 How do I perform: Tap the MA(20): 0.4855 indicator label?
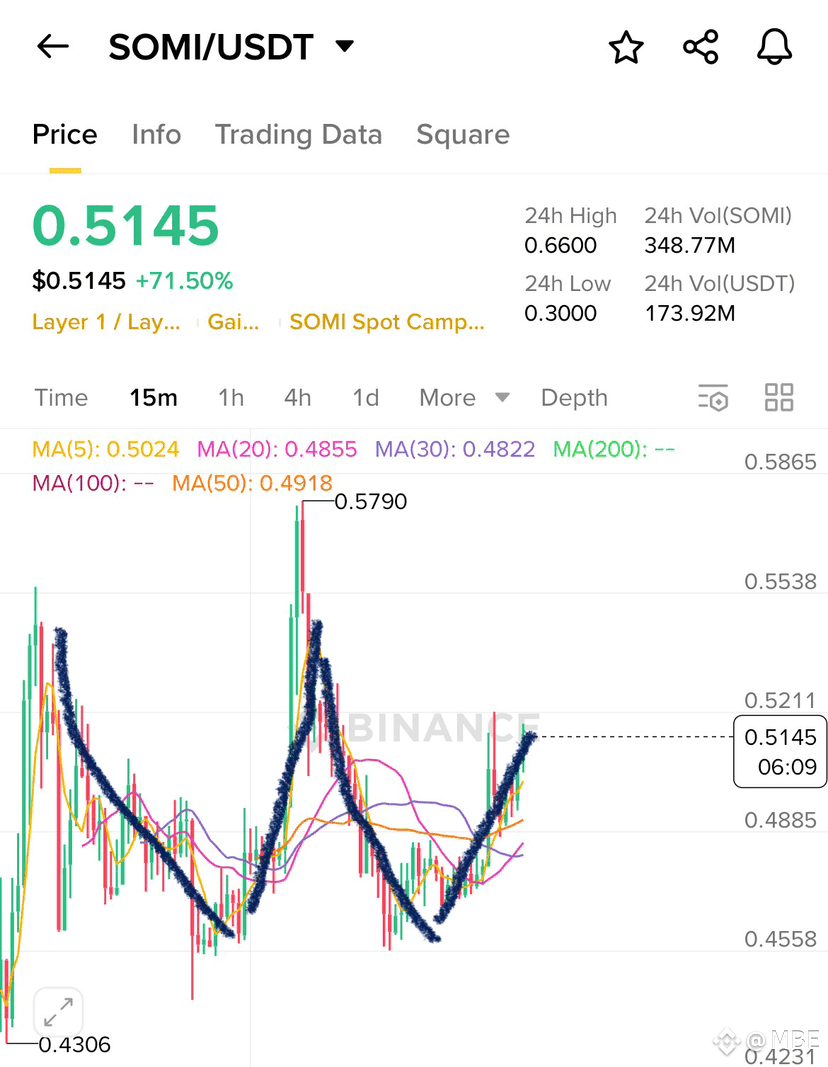tap(277, 449)
